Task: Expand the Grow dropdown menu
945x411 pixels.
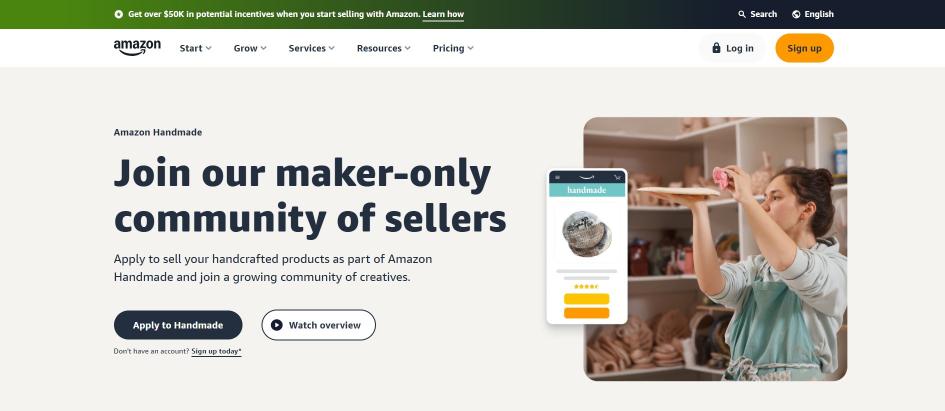Action: (250, 48)
